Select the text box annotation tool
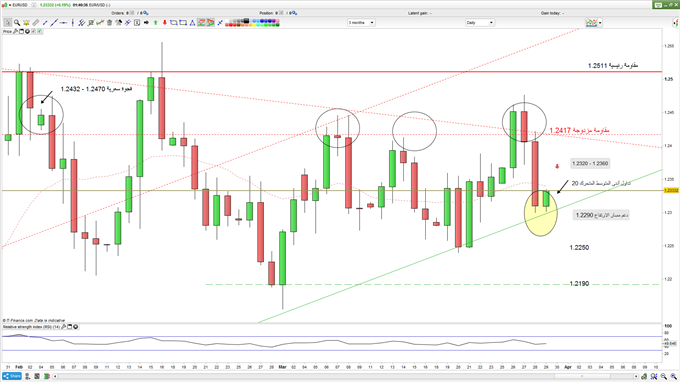The width and height of the screenshot is (680, 382). (137, 23)
